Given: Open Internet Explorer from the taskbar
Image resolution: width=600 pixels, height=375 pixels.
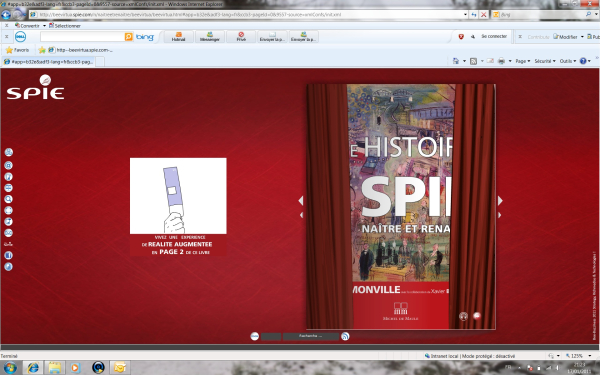Looking at the screenshot, I should tap(33, 368).
